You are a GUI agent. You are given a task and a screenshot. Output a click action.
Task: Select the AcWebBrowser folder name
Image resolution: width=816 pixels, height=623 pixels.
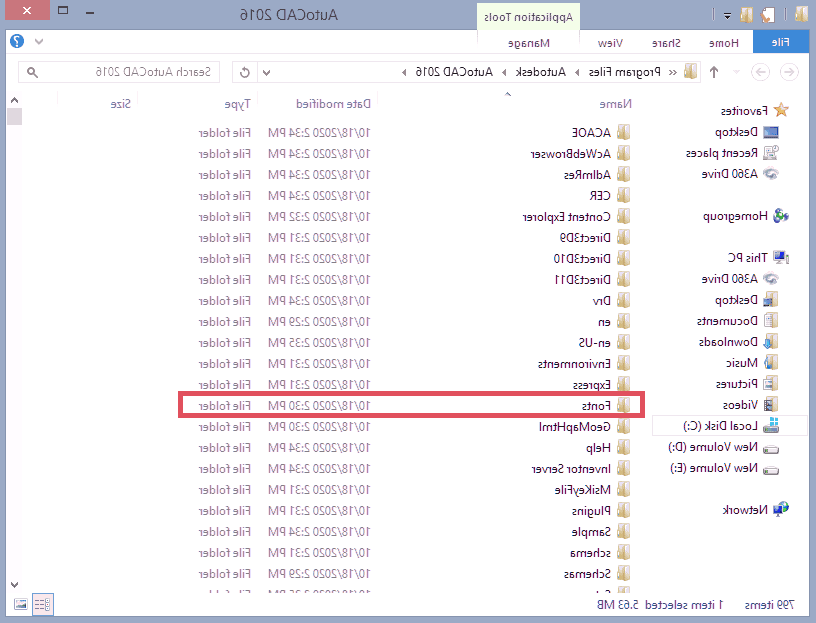click(x=570, y=154)
